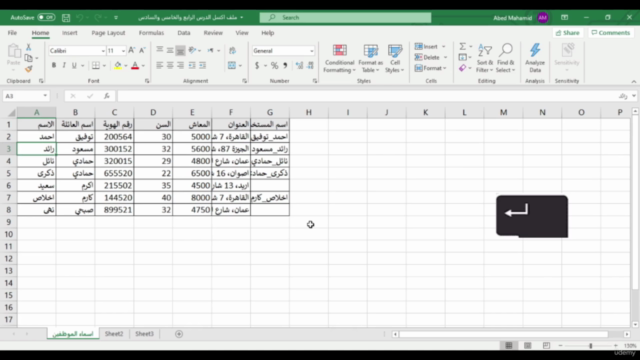Toggle the AutoSave switch
The height and width of the screenshot is (360, 640).
tap(46, 18)
